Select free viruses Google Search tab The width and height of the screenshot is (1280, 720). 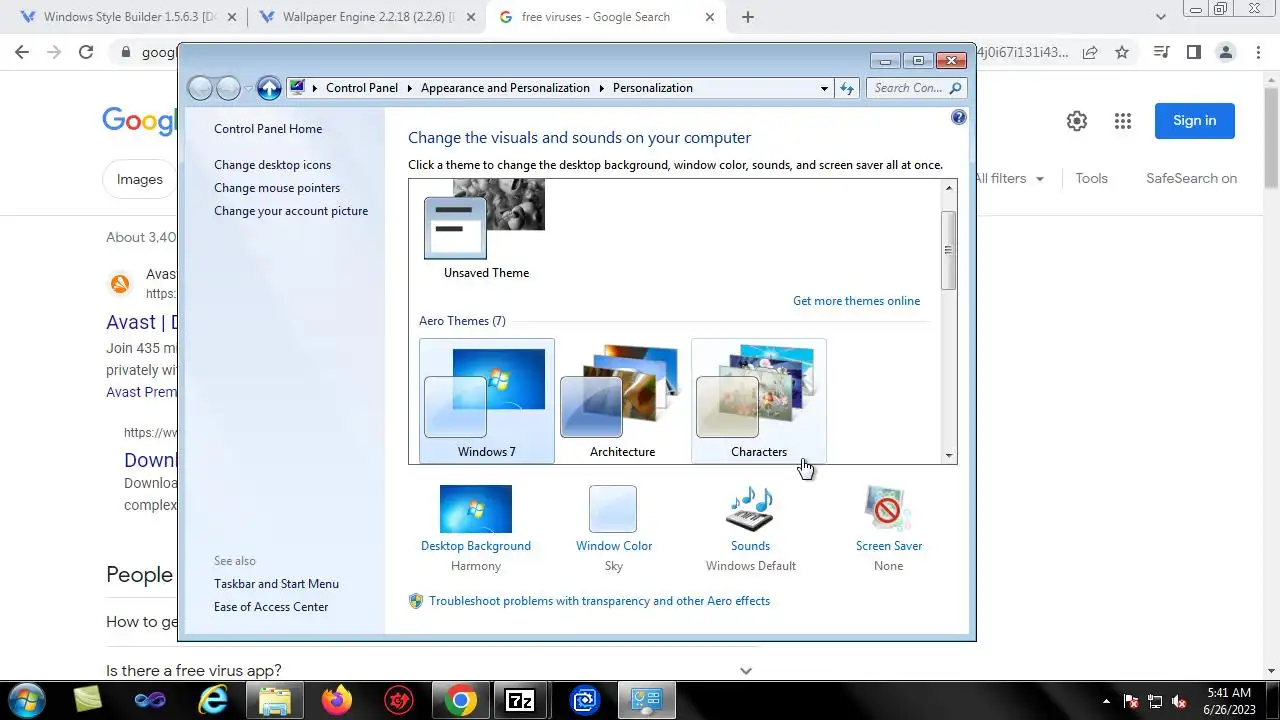coord(606,17)
